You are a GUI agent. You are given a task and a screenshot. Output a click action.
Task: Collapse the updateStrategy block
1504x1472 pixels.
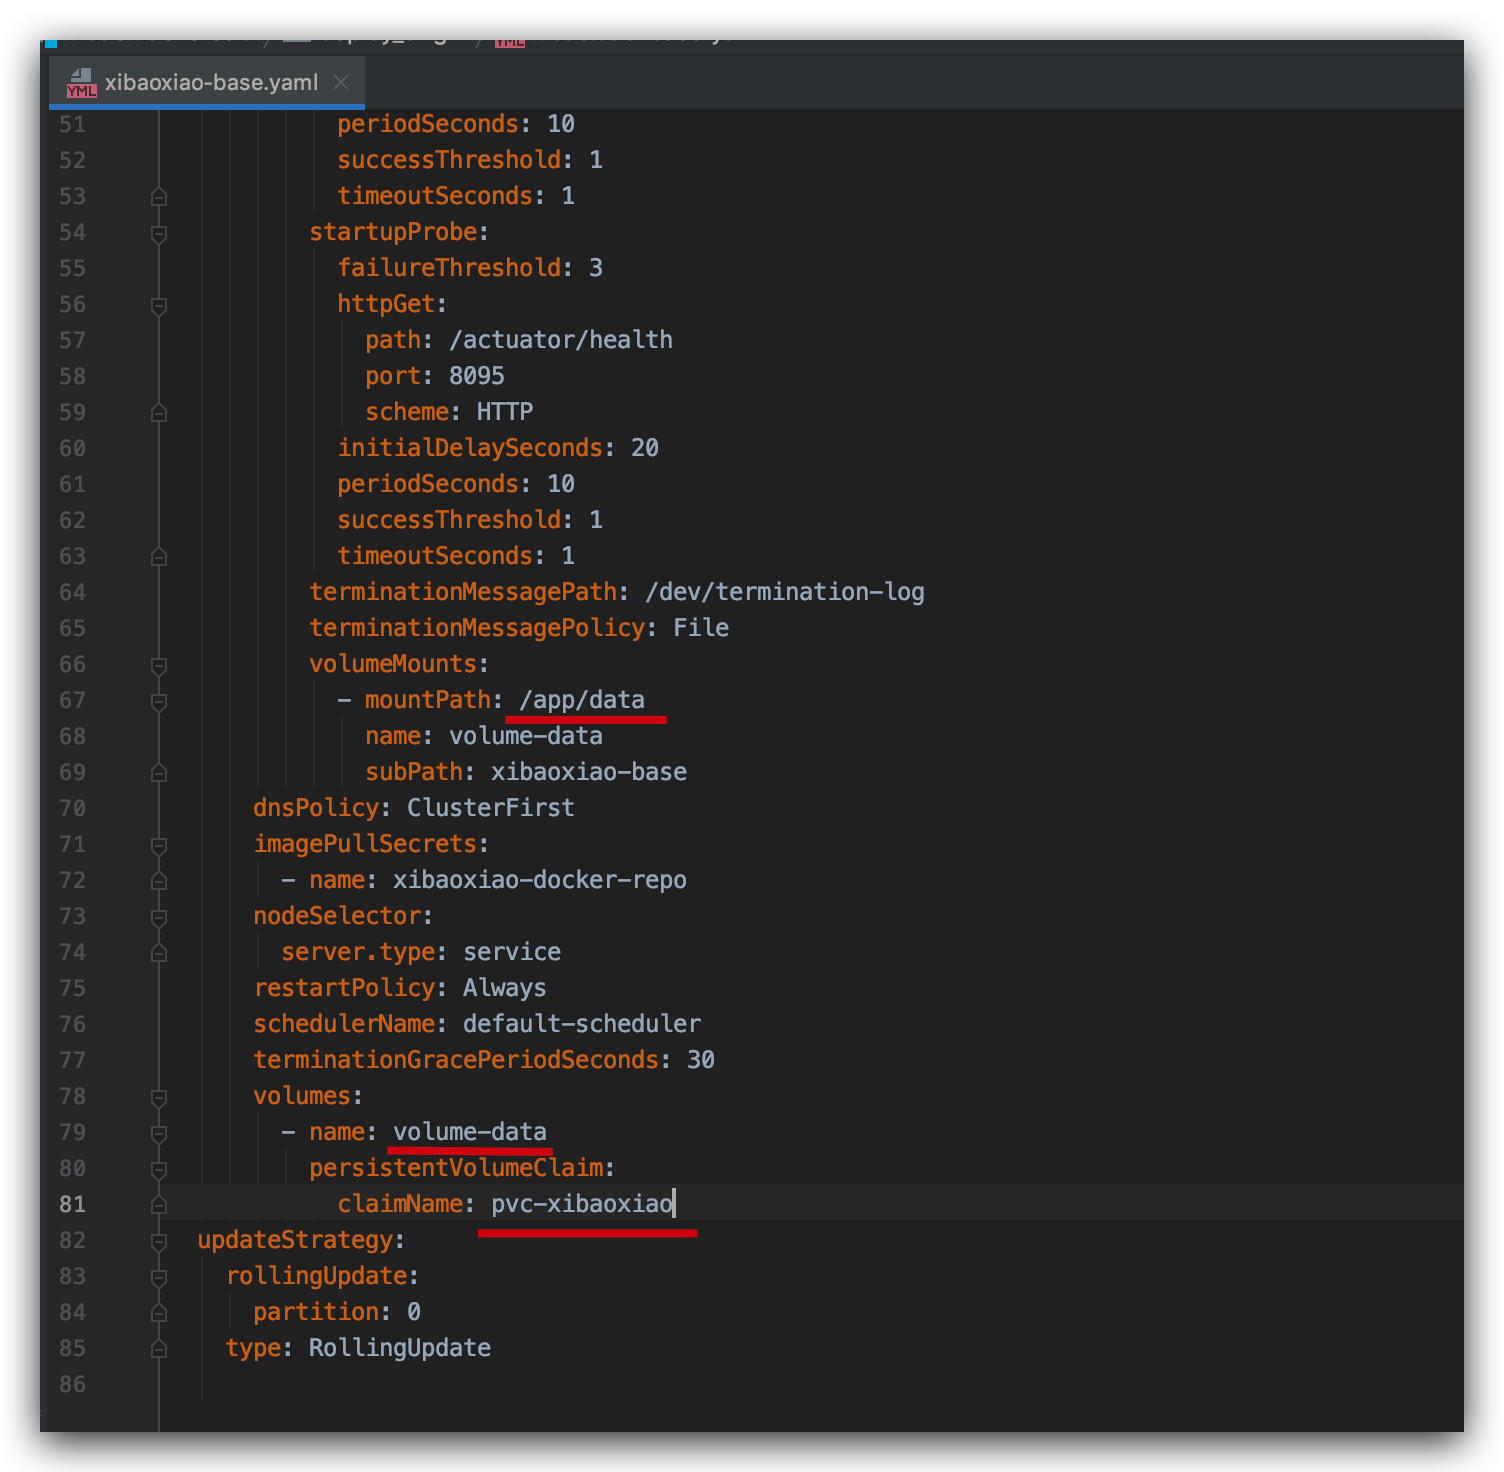click(159, 1241)
